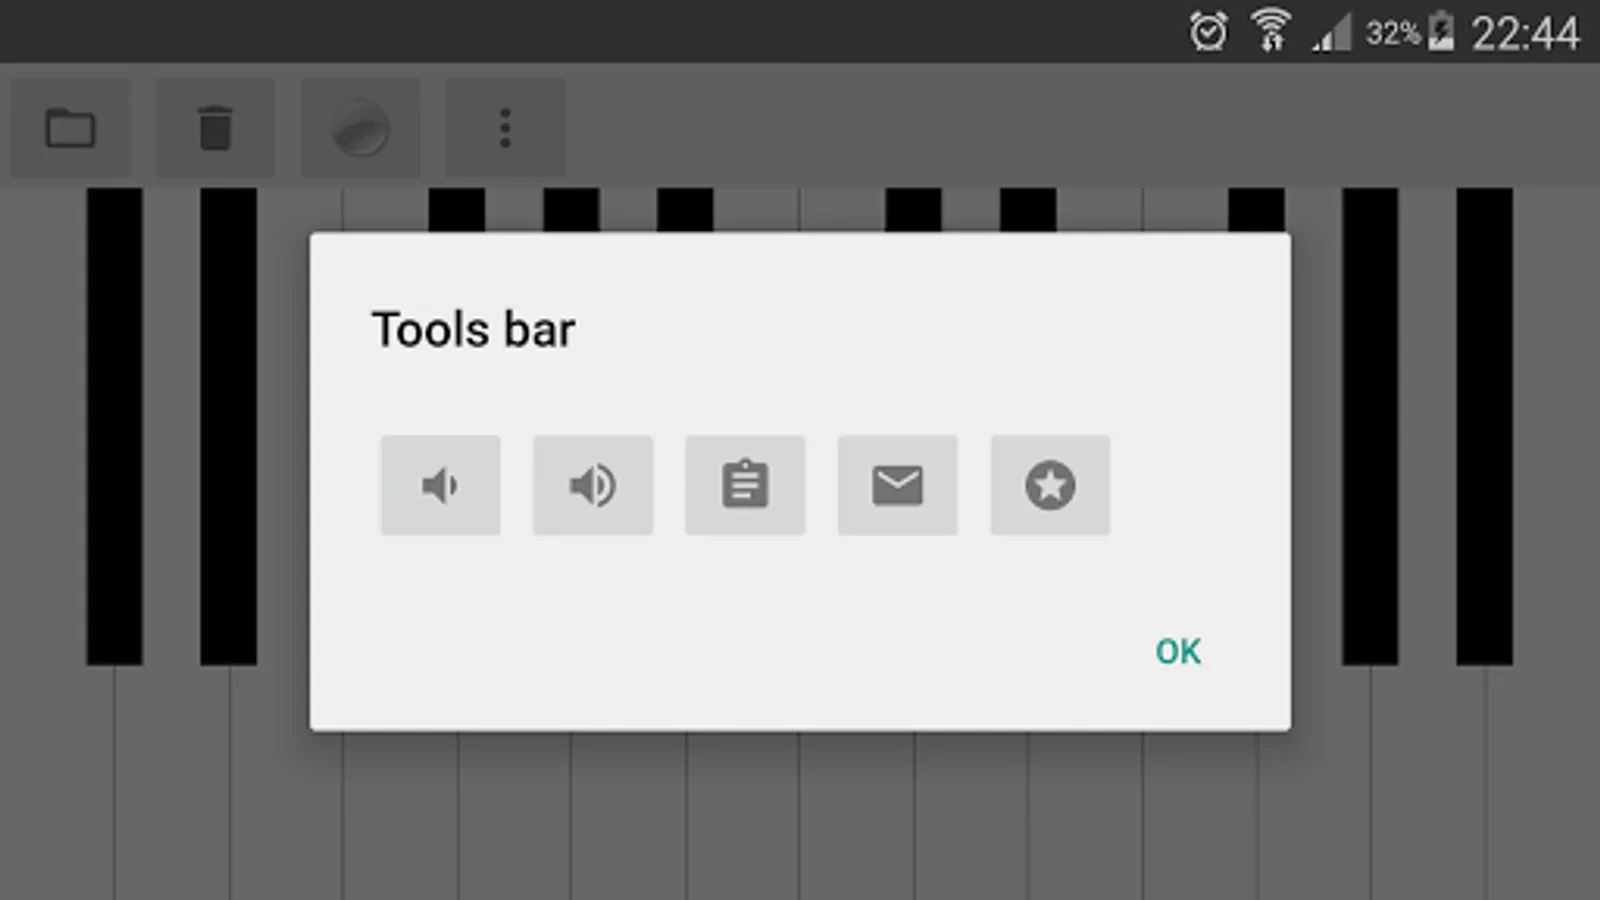Tap the volume down speaker icon

(x=440, y=485)
